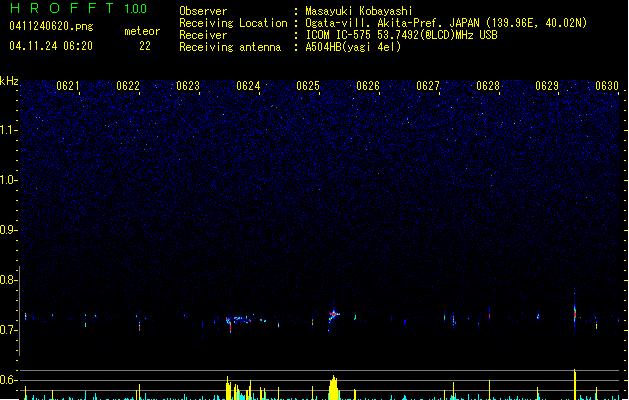
Task: Click the 0625 time axis marker
Action: coord(308,86)
